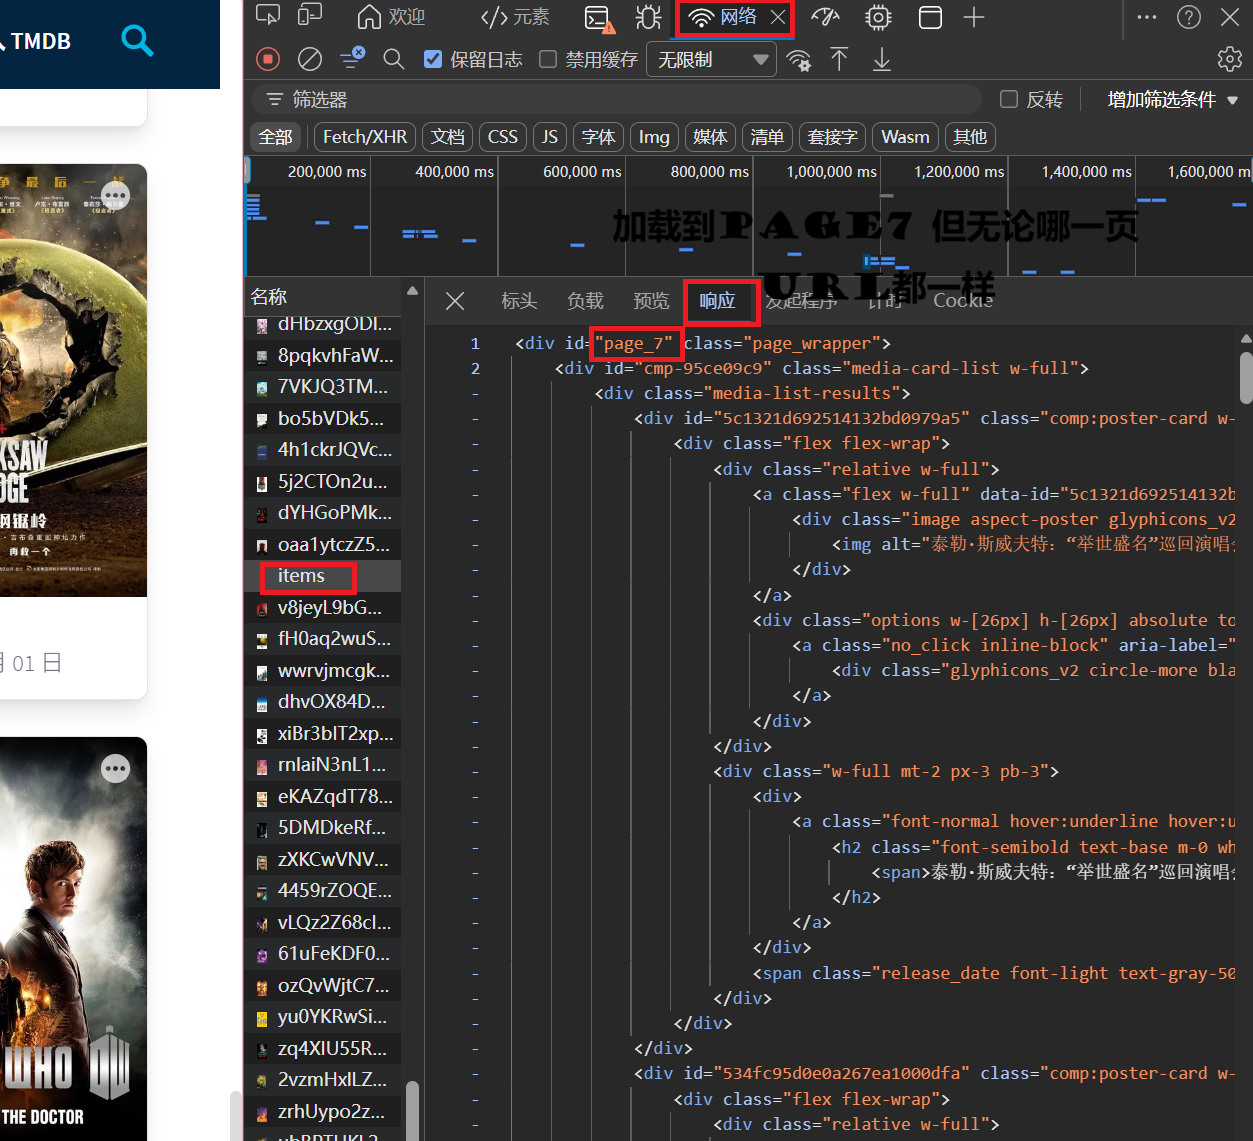Stop recording network log red button
1253x1141 pixels.
pos(268,59)
